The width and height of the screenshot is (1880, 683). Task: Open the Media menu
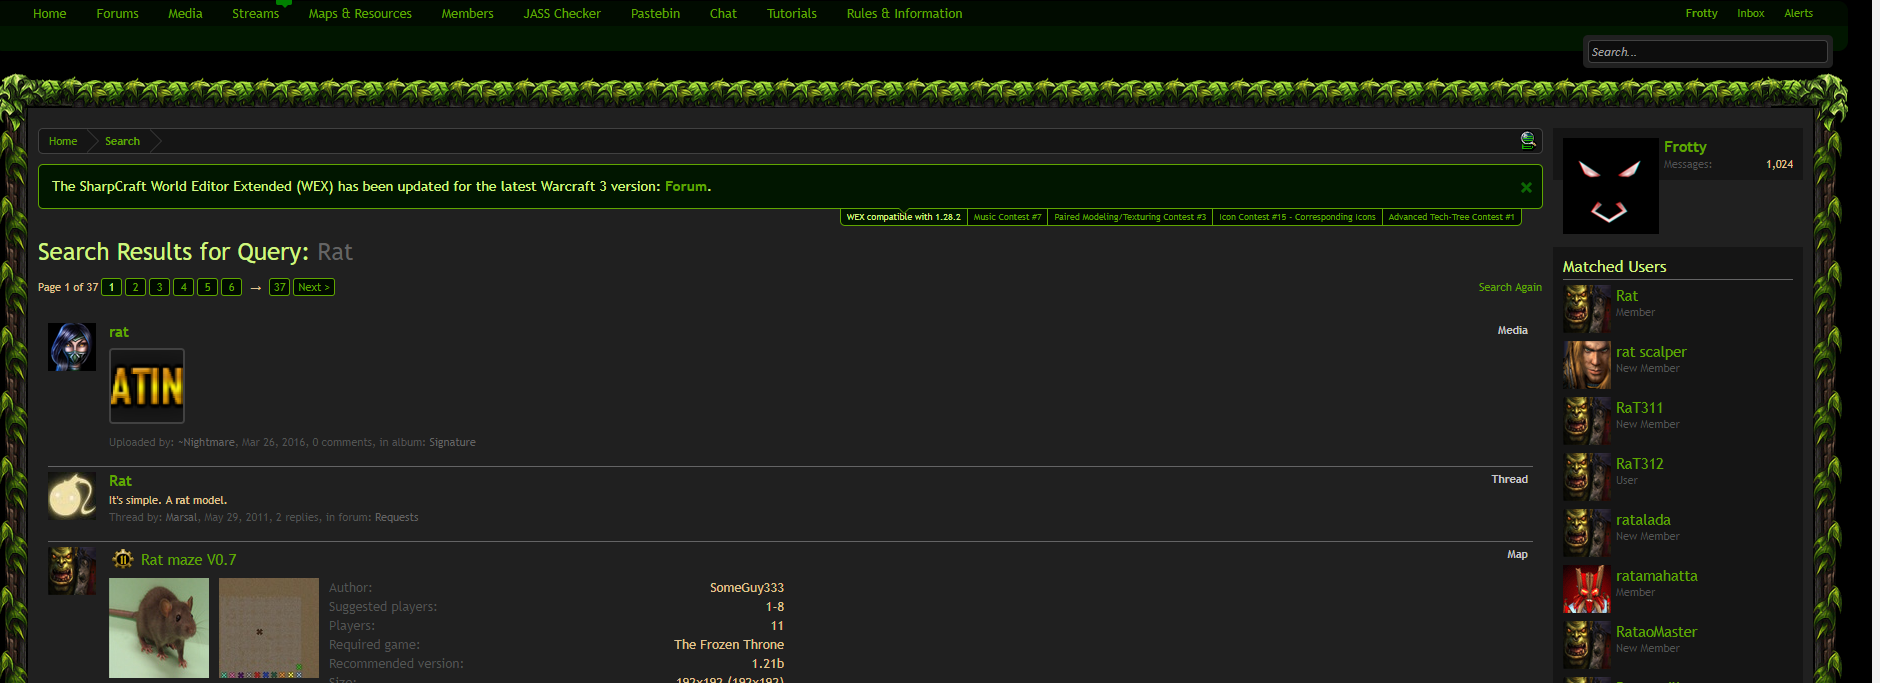(x=185, y=14)
